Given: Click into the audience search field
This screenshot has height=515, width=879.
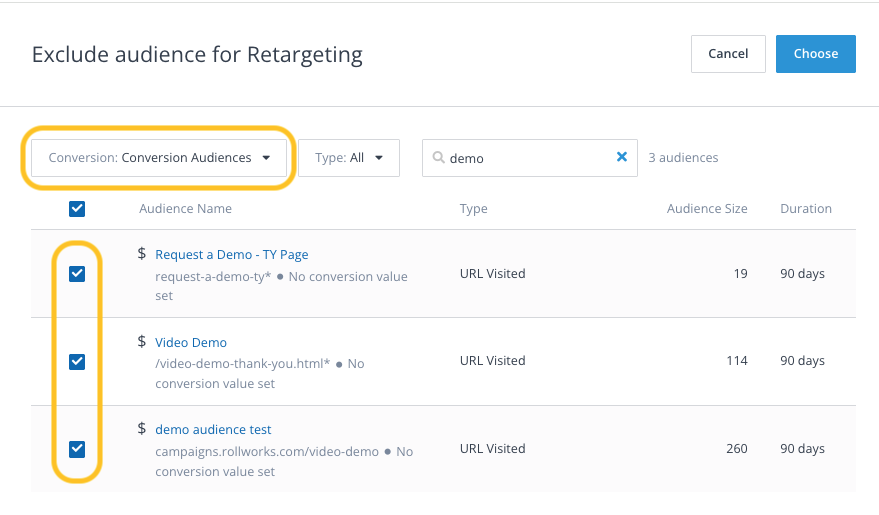Looking at the screenshot, I should pyautogui.click(x=528, y=158).
